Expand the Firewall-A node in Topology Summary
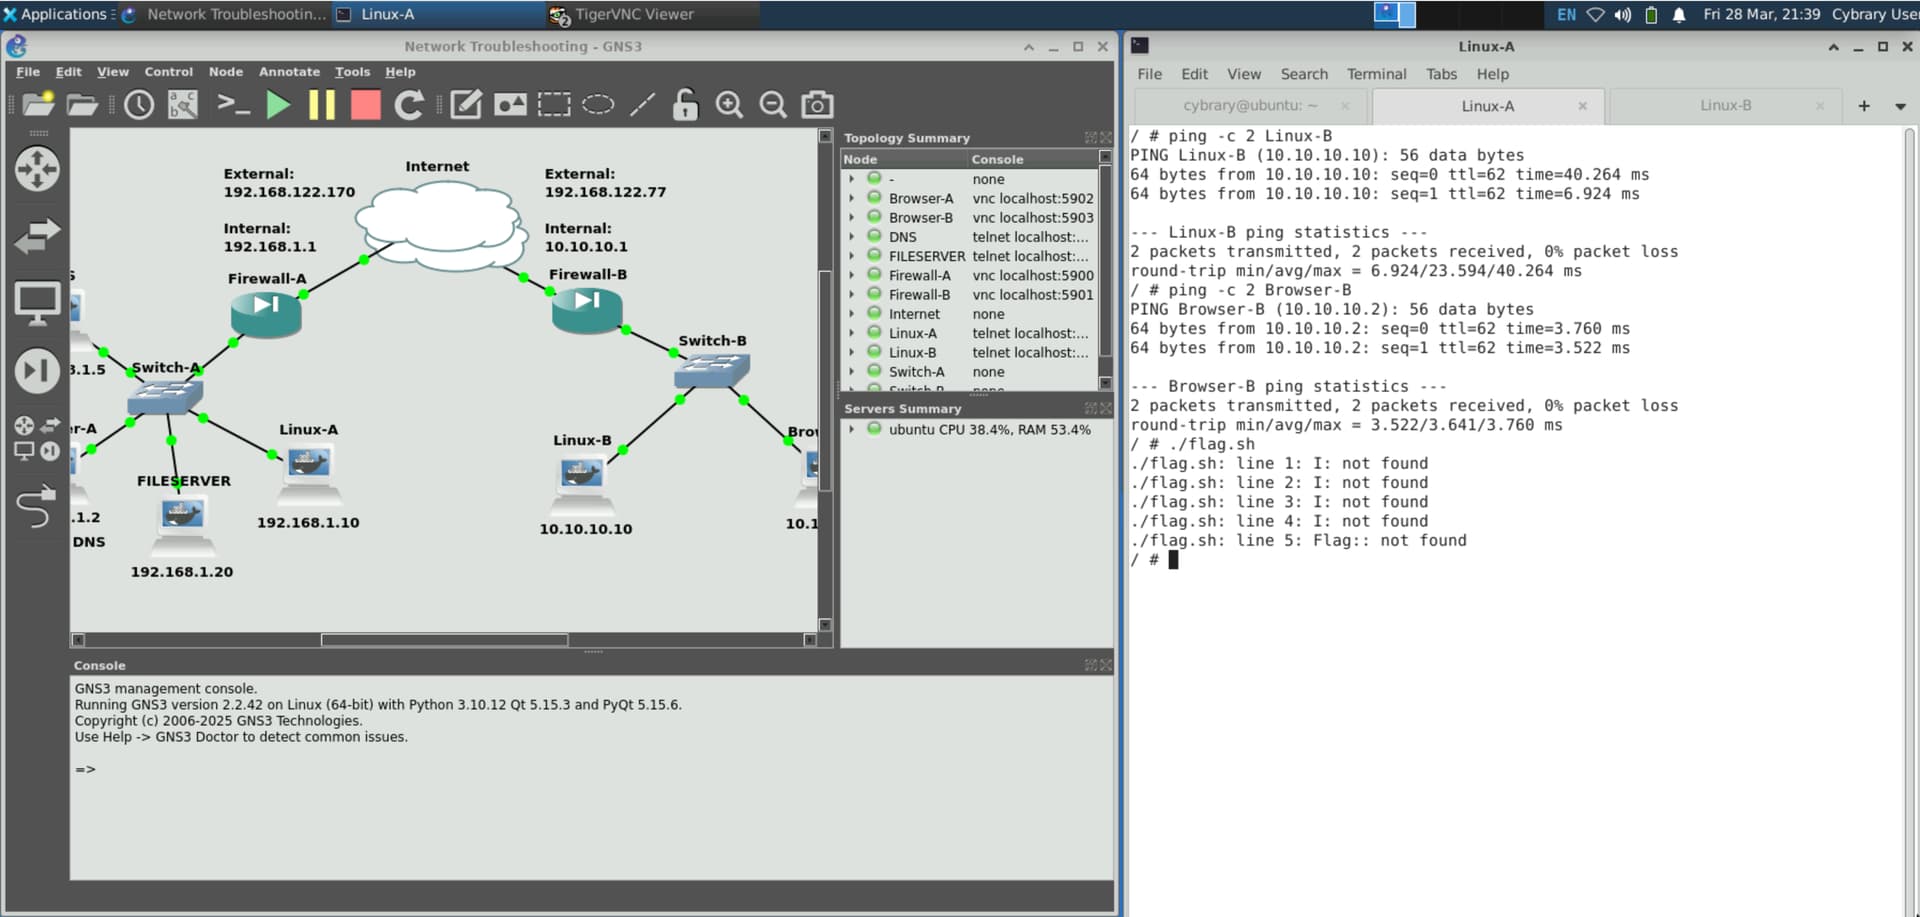 pos(852,276)
